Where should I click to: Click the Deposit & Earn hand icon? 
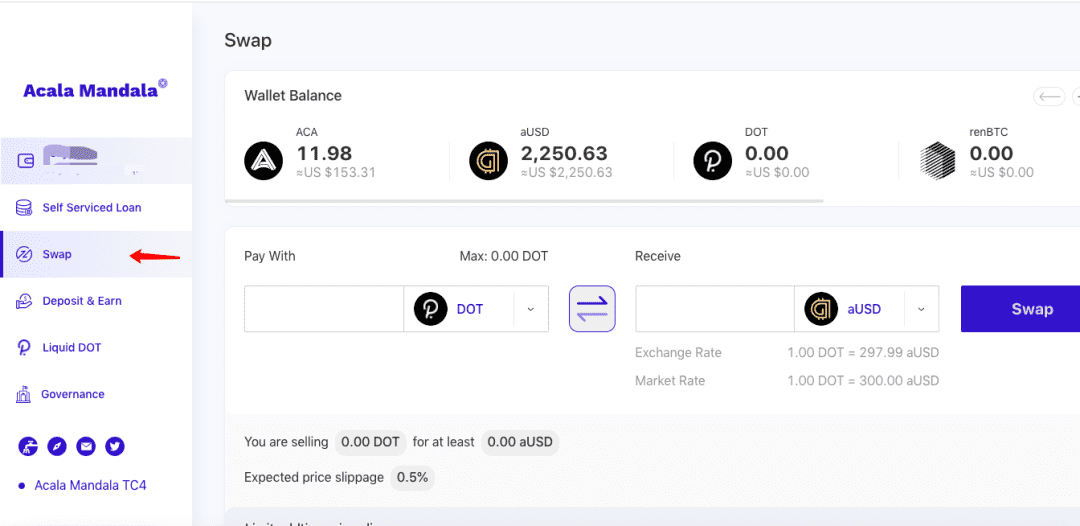[23, 301]
